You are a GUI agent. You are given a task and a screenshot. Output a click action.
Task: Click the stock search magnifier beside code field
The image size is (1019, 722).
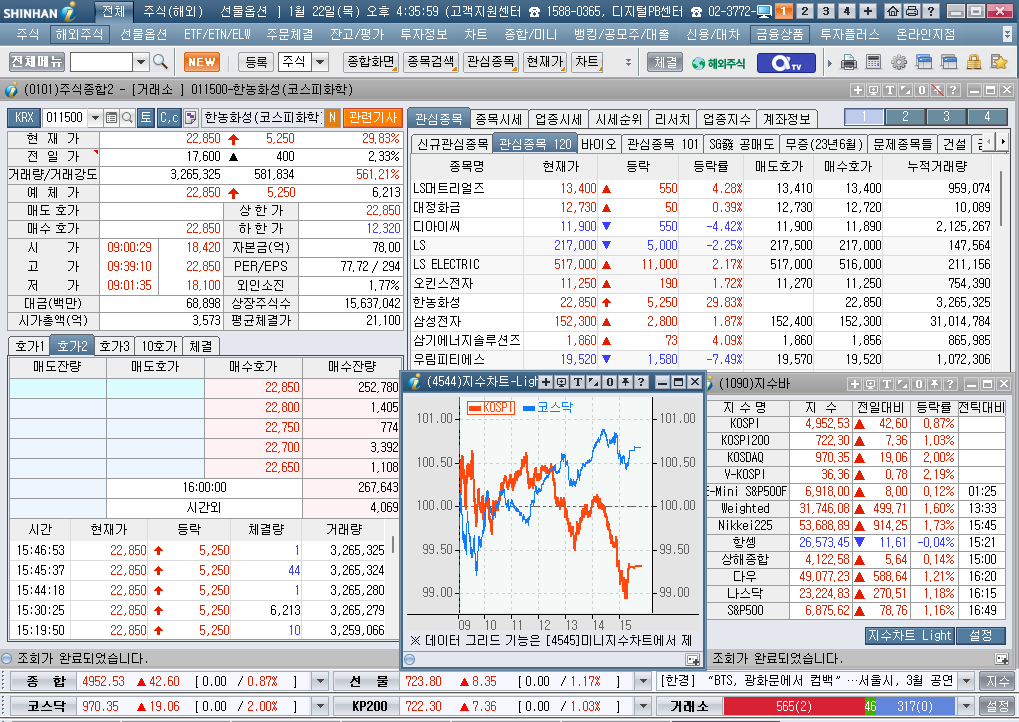pos(127,118)
